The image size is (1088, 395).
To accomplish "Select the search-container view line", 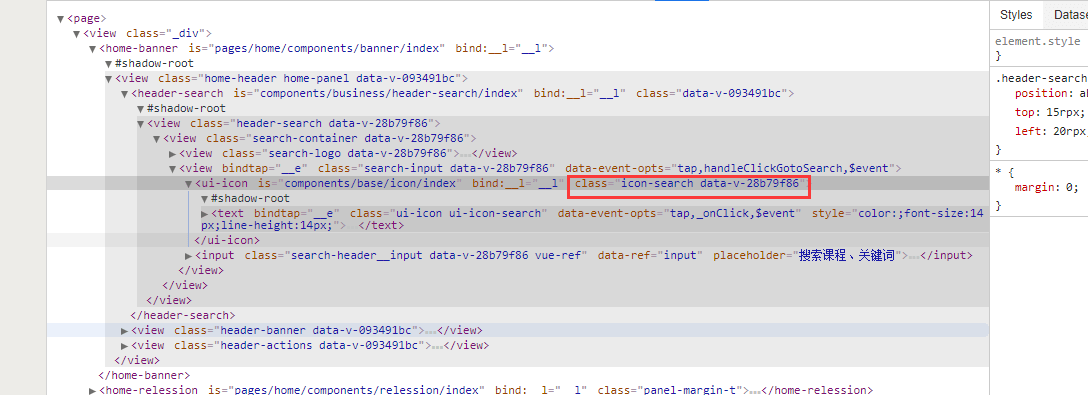I will pyautogui.click(x=319, y=138).
